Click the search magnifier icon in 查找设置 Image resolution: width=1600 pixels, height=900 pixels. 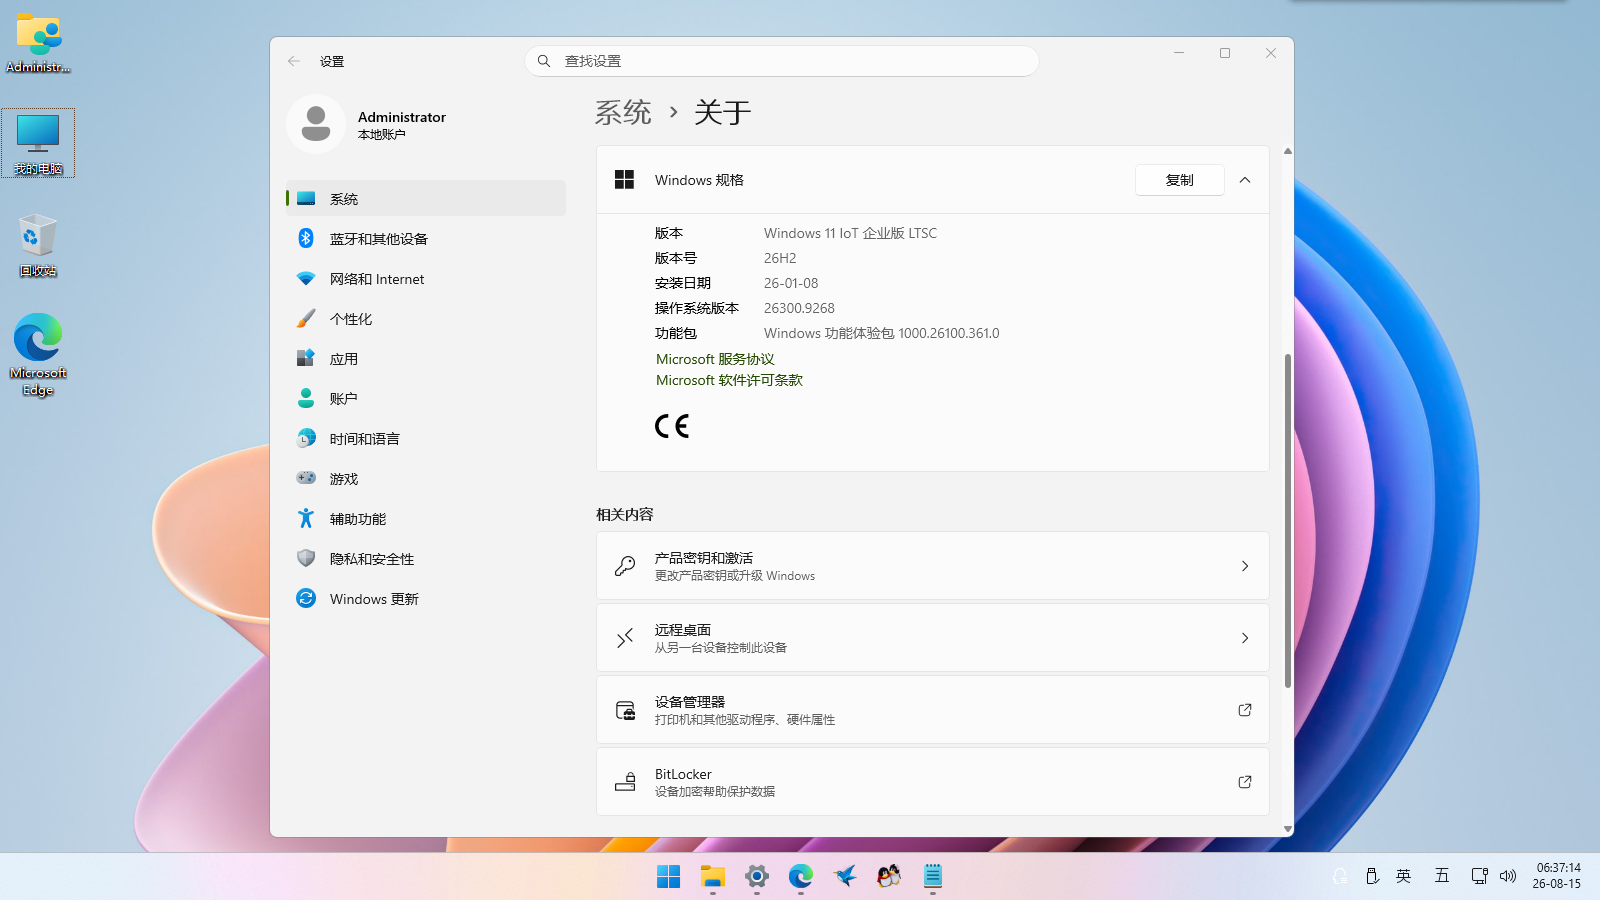544,61
